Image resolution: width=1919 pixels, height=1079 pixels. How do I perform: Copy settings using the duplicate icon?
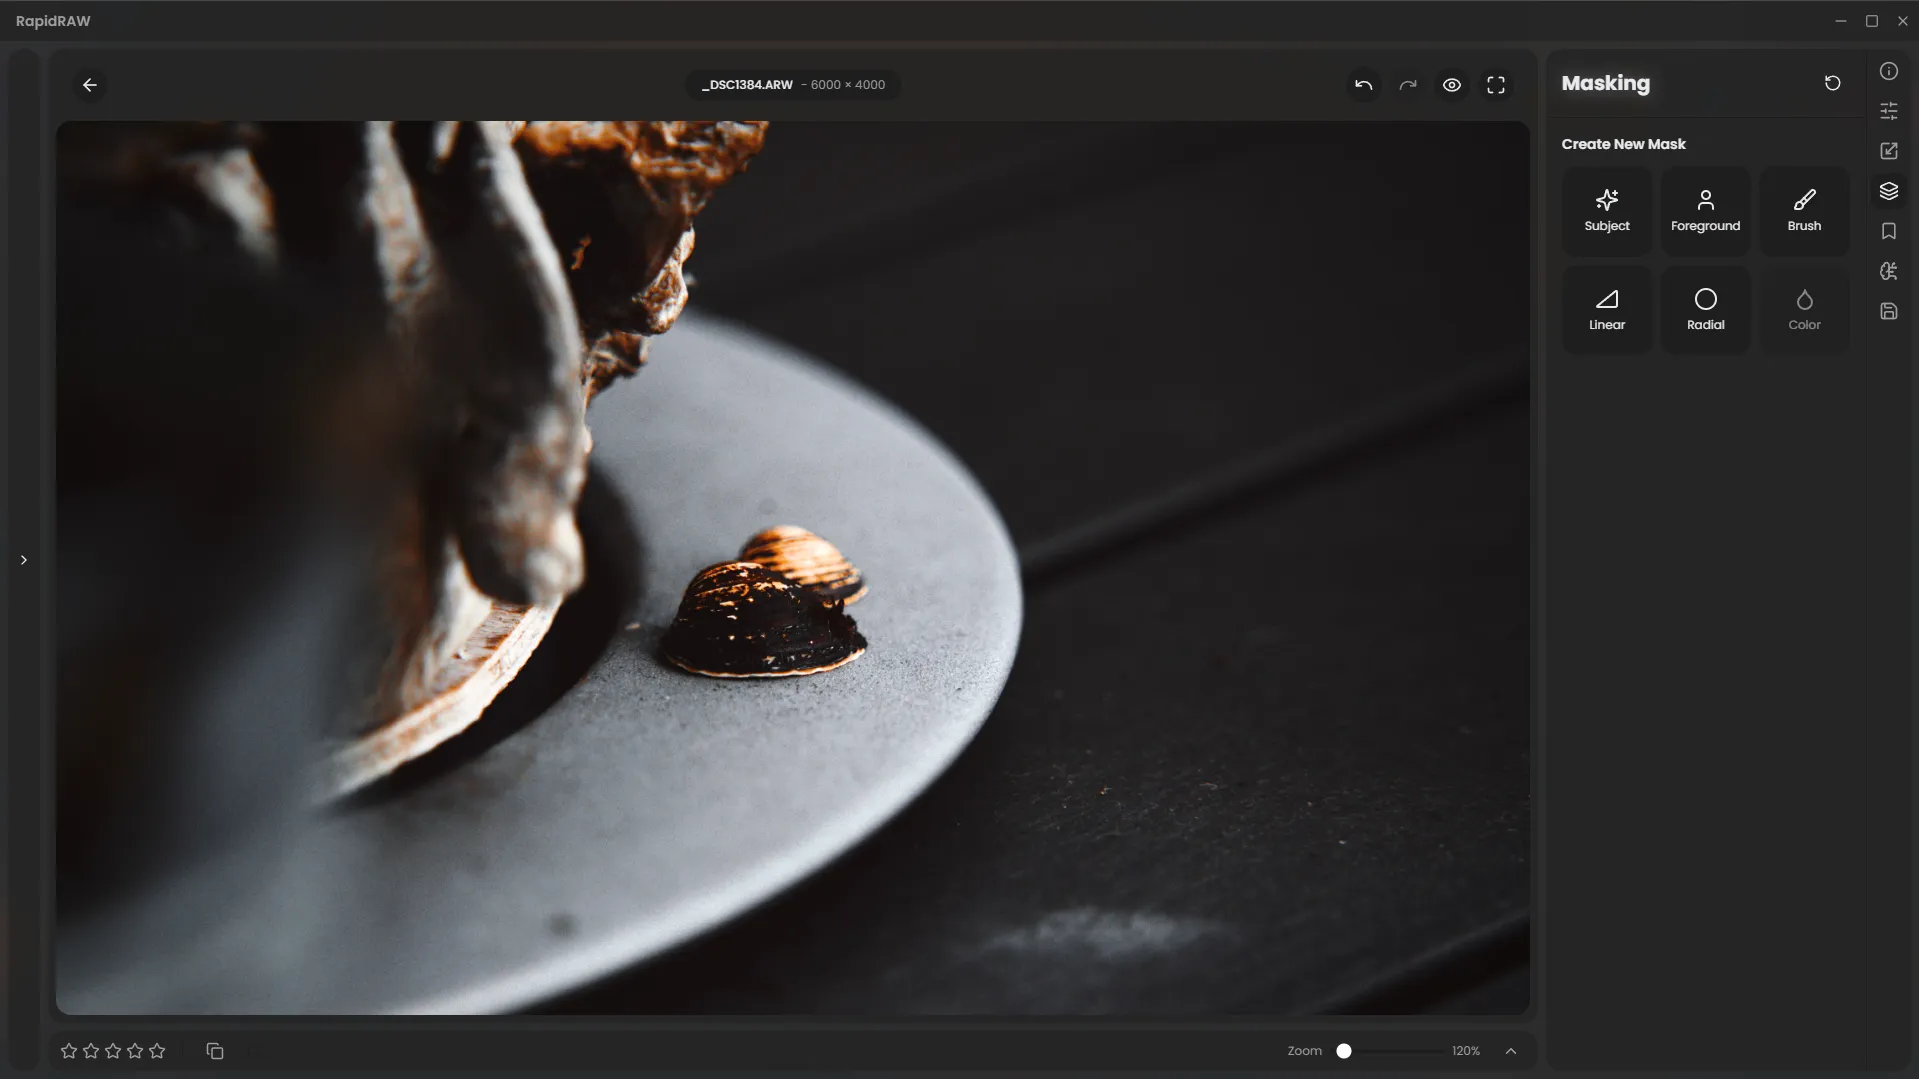[215, 1051]
